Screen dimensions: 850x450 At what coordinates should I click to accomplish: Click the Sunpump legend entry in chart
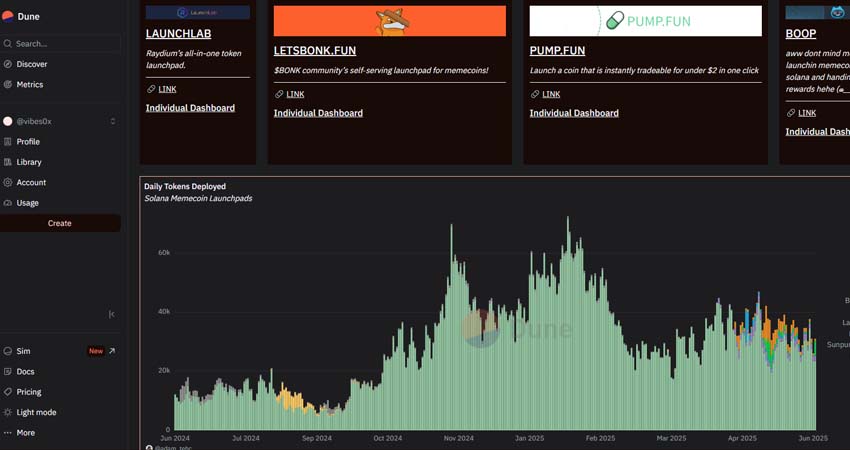[x=837, y=345]
